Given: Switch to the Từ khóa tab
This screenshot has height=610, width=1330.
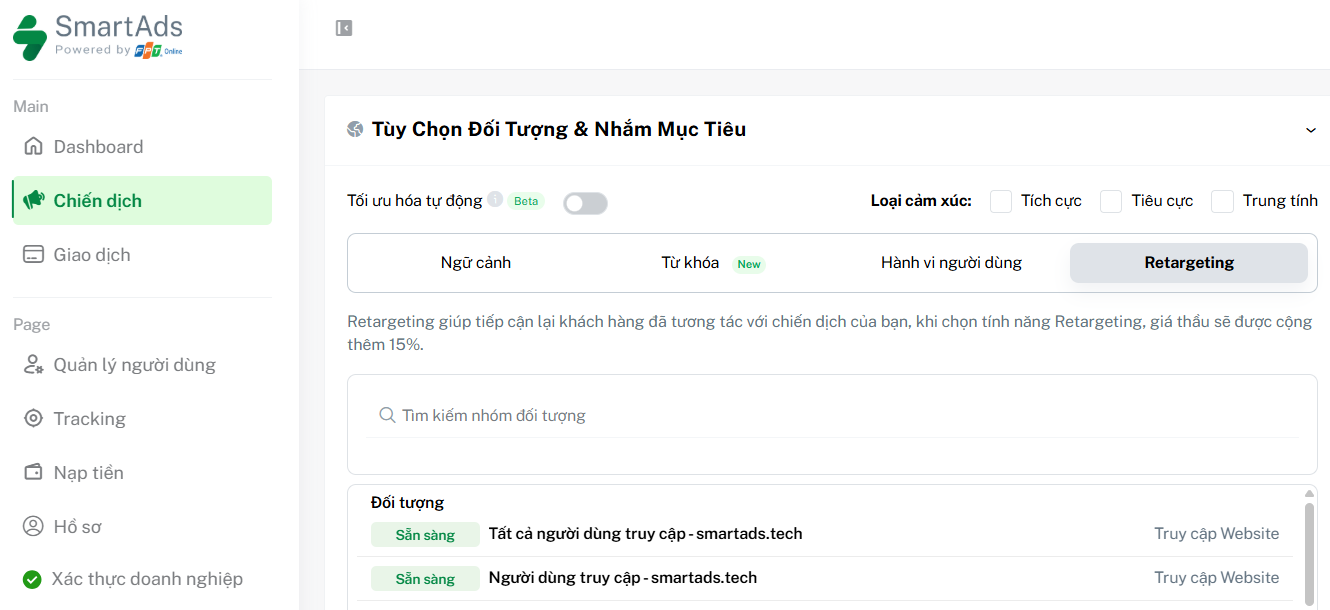Looking at the screenshot, I should [x=691, y=262].
